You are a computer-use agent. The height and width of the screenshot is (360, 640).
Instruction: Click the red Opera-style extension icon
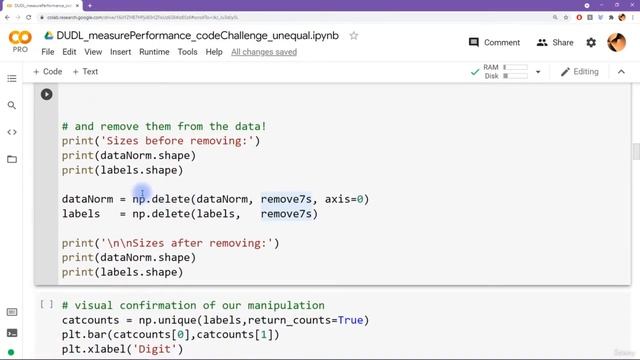(x=579, y=18)
